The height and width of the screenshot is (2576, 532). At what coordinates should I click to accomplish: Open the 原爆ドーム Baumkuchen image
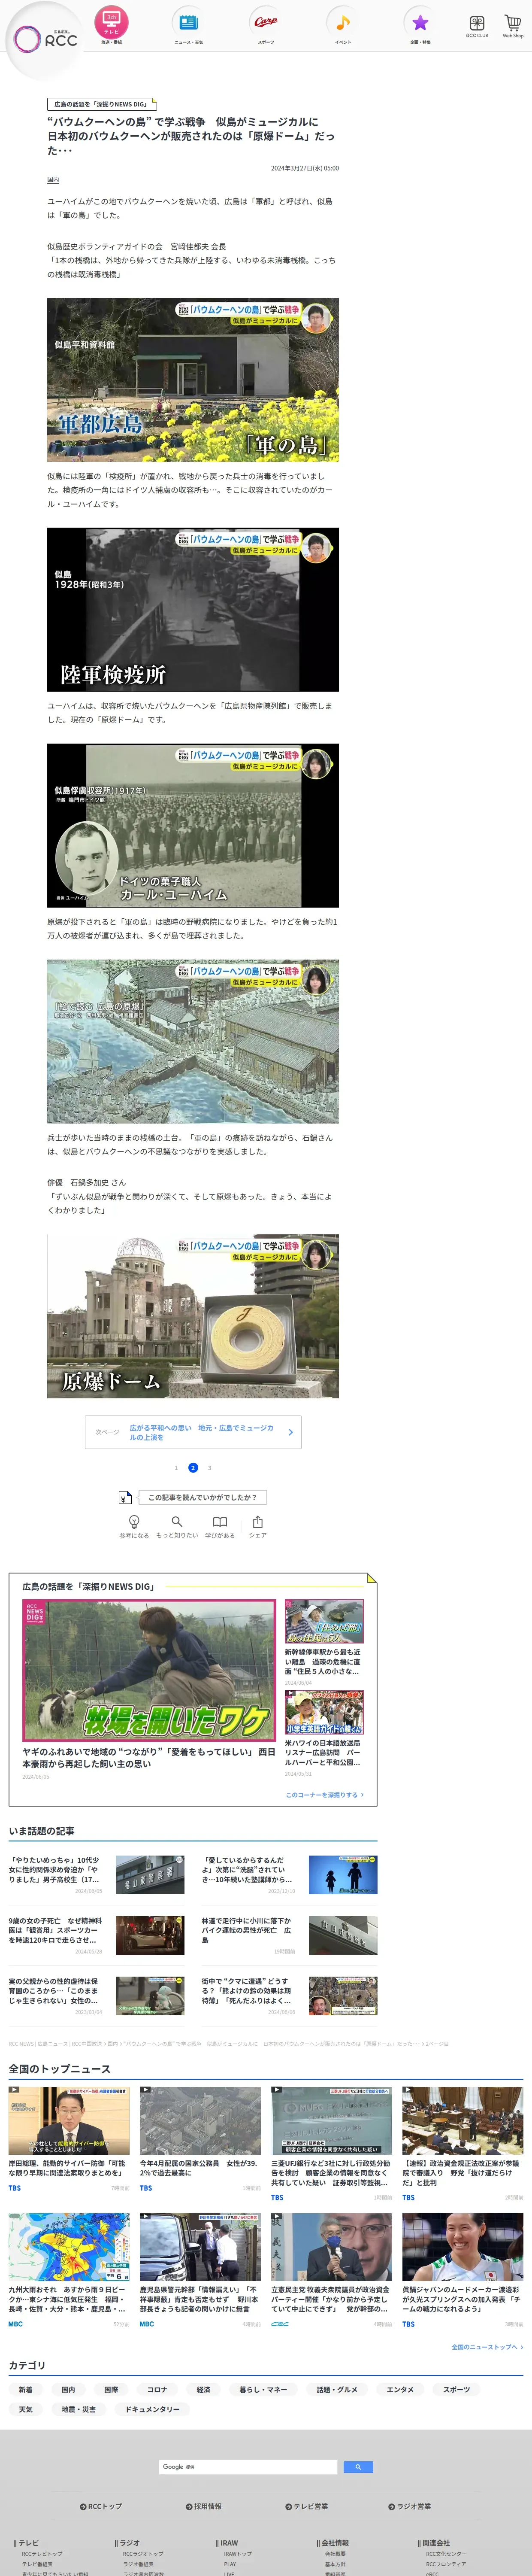[x=193, y=1316]
